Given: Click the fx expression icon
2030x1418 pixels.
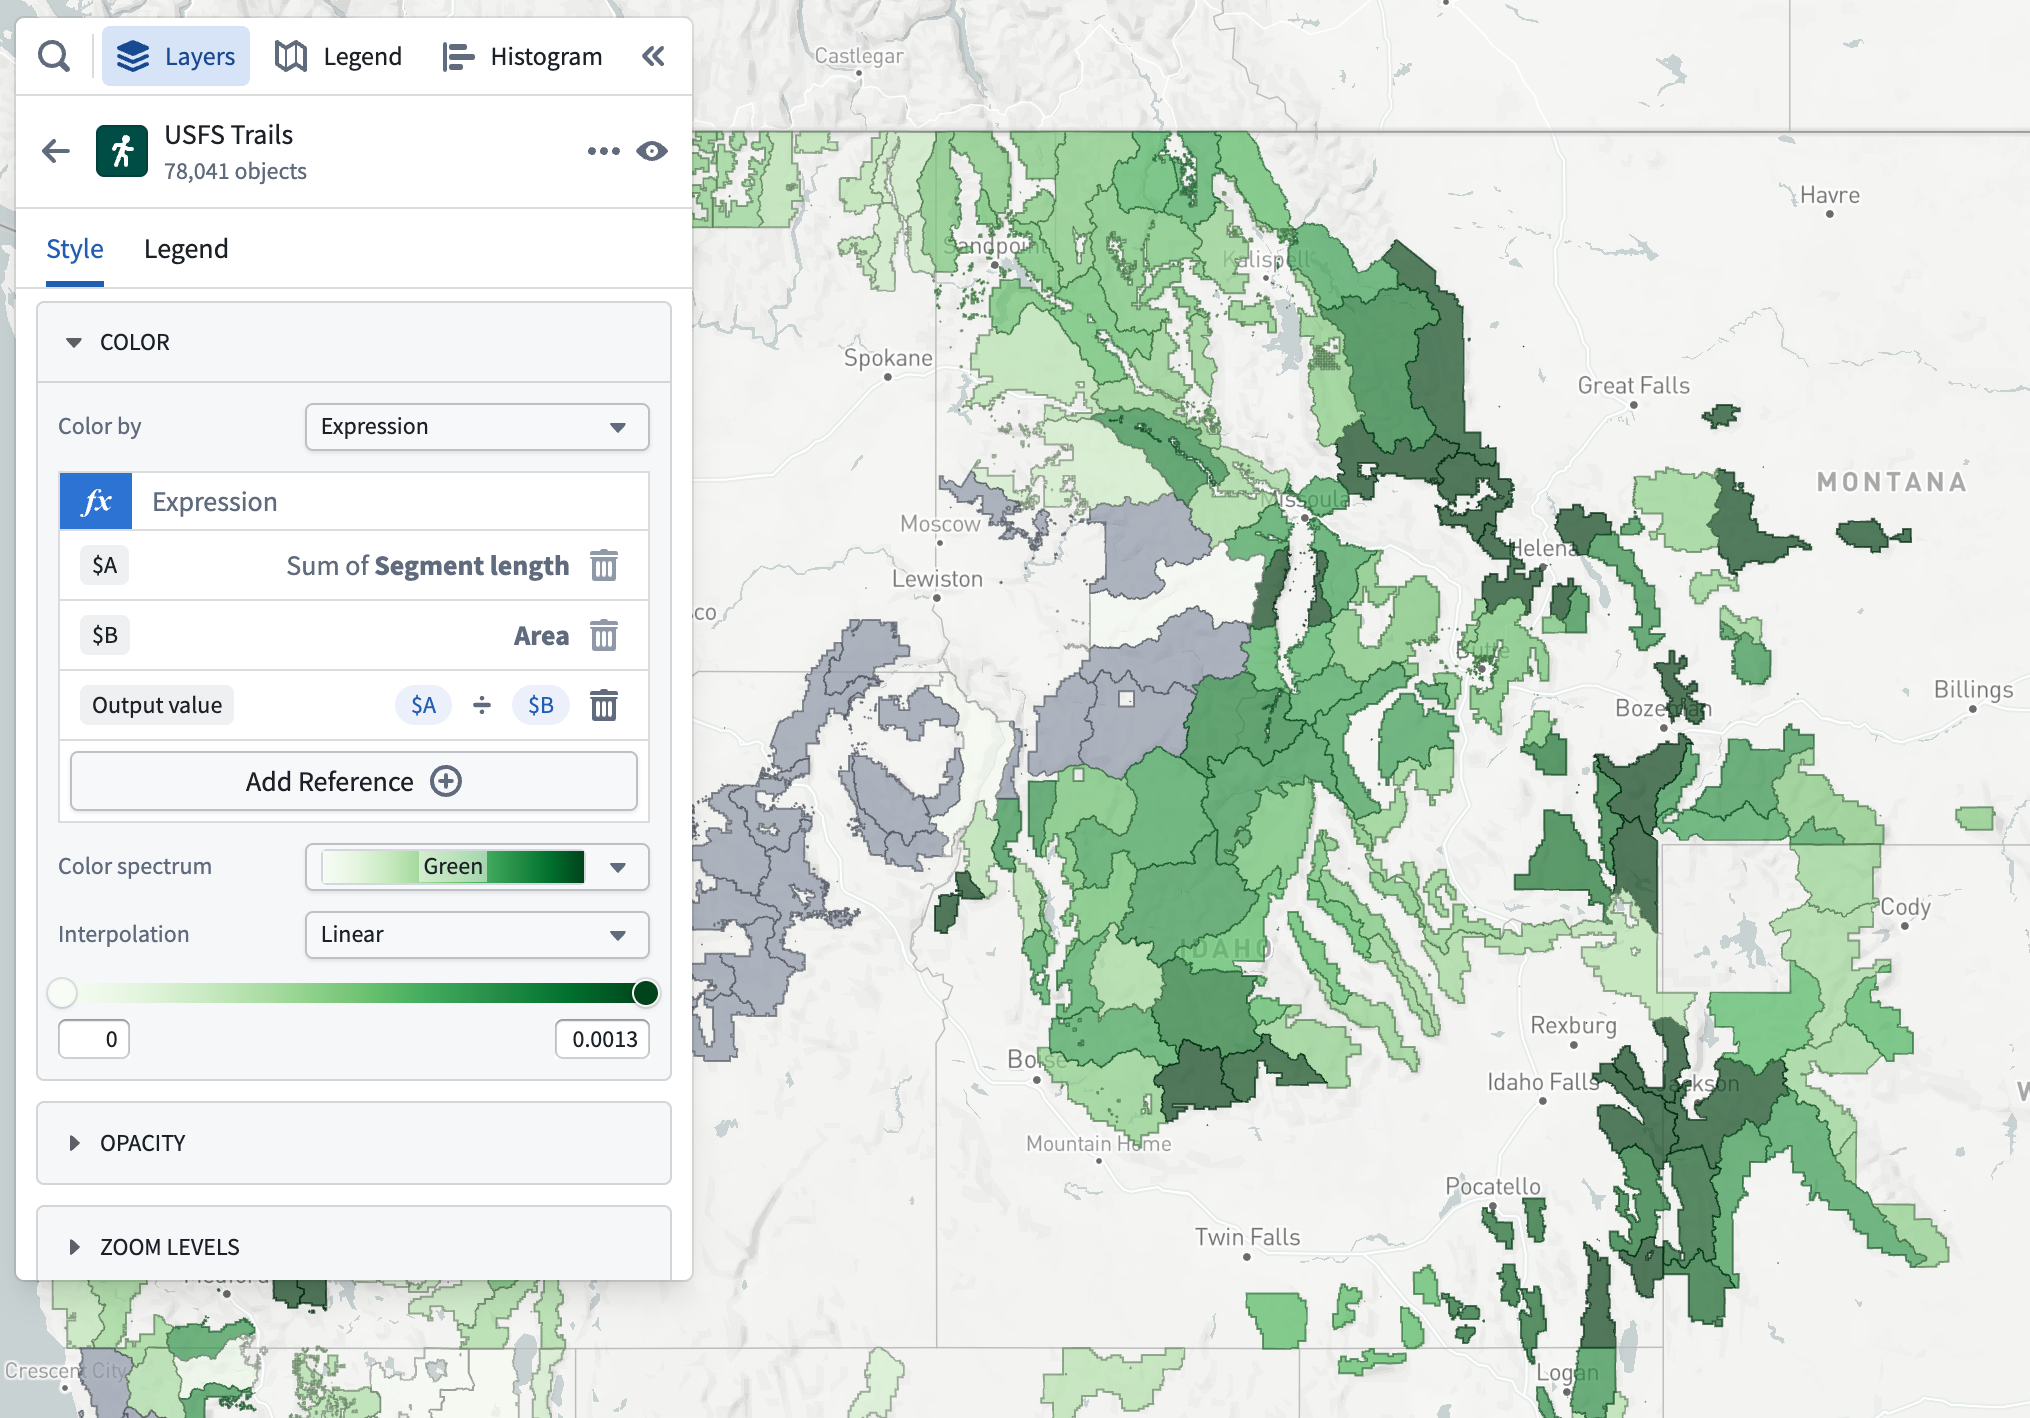Looking at the screenshot, I should (96, 501).
